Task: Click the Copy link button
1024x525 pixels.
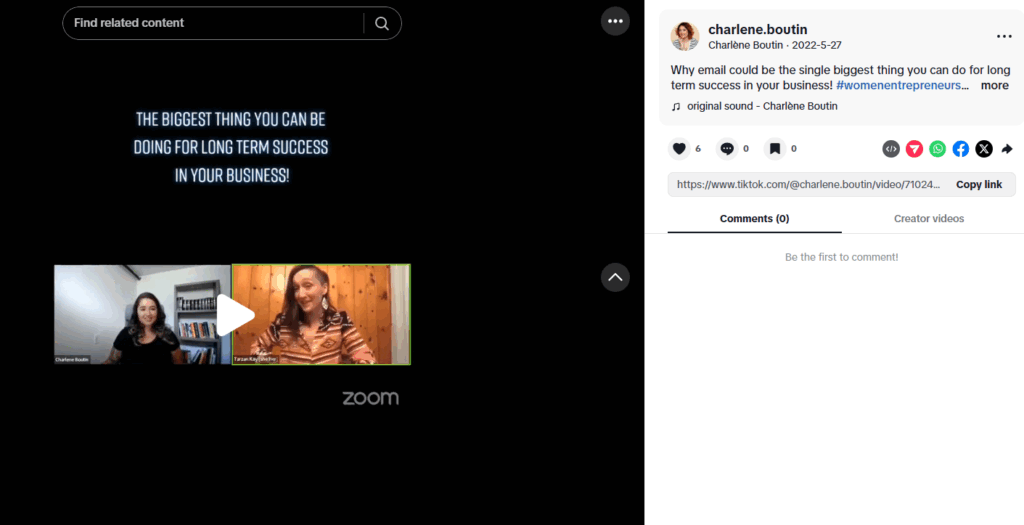Action: pyautogui.click(x=979, y=185)
